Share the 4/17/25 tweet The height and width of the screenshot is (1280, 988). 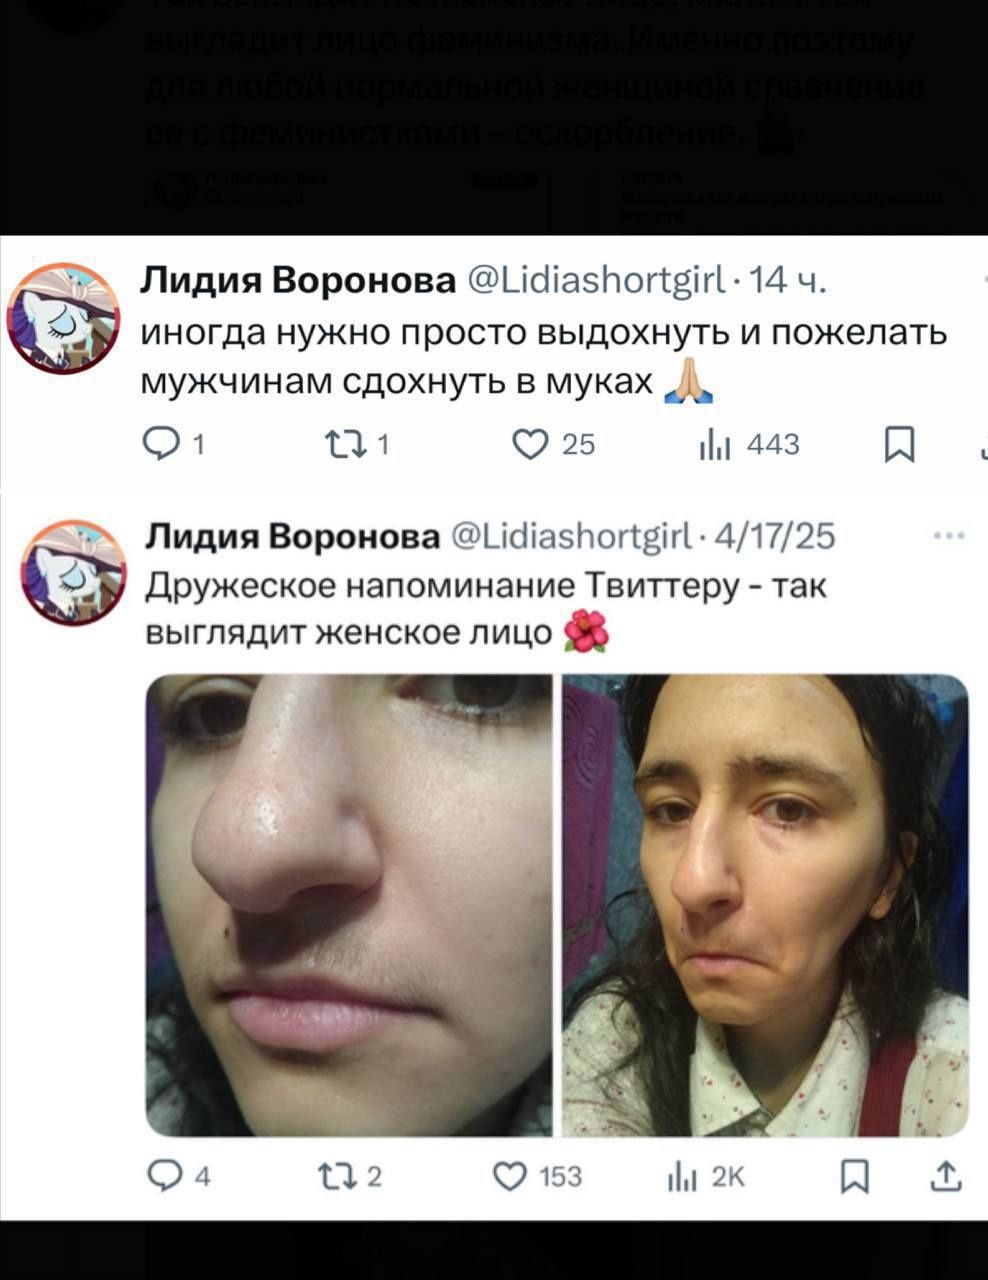(x=945, y=1177)
